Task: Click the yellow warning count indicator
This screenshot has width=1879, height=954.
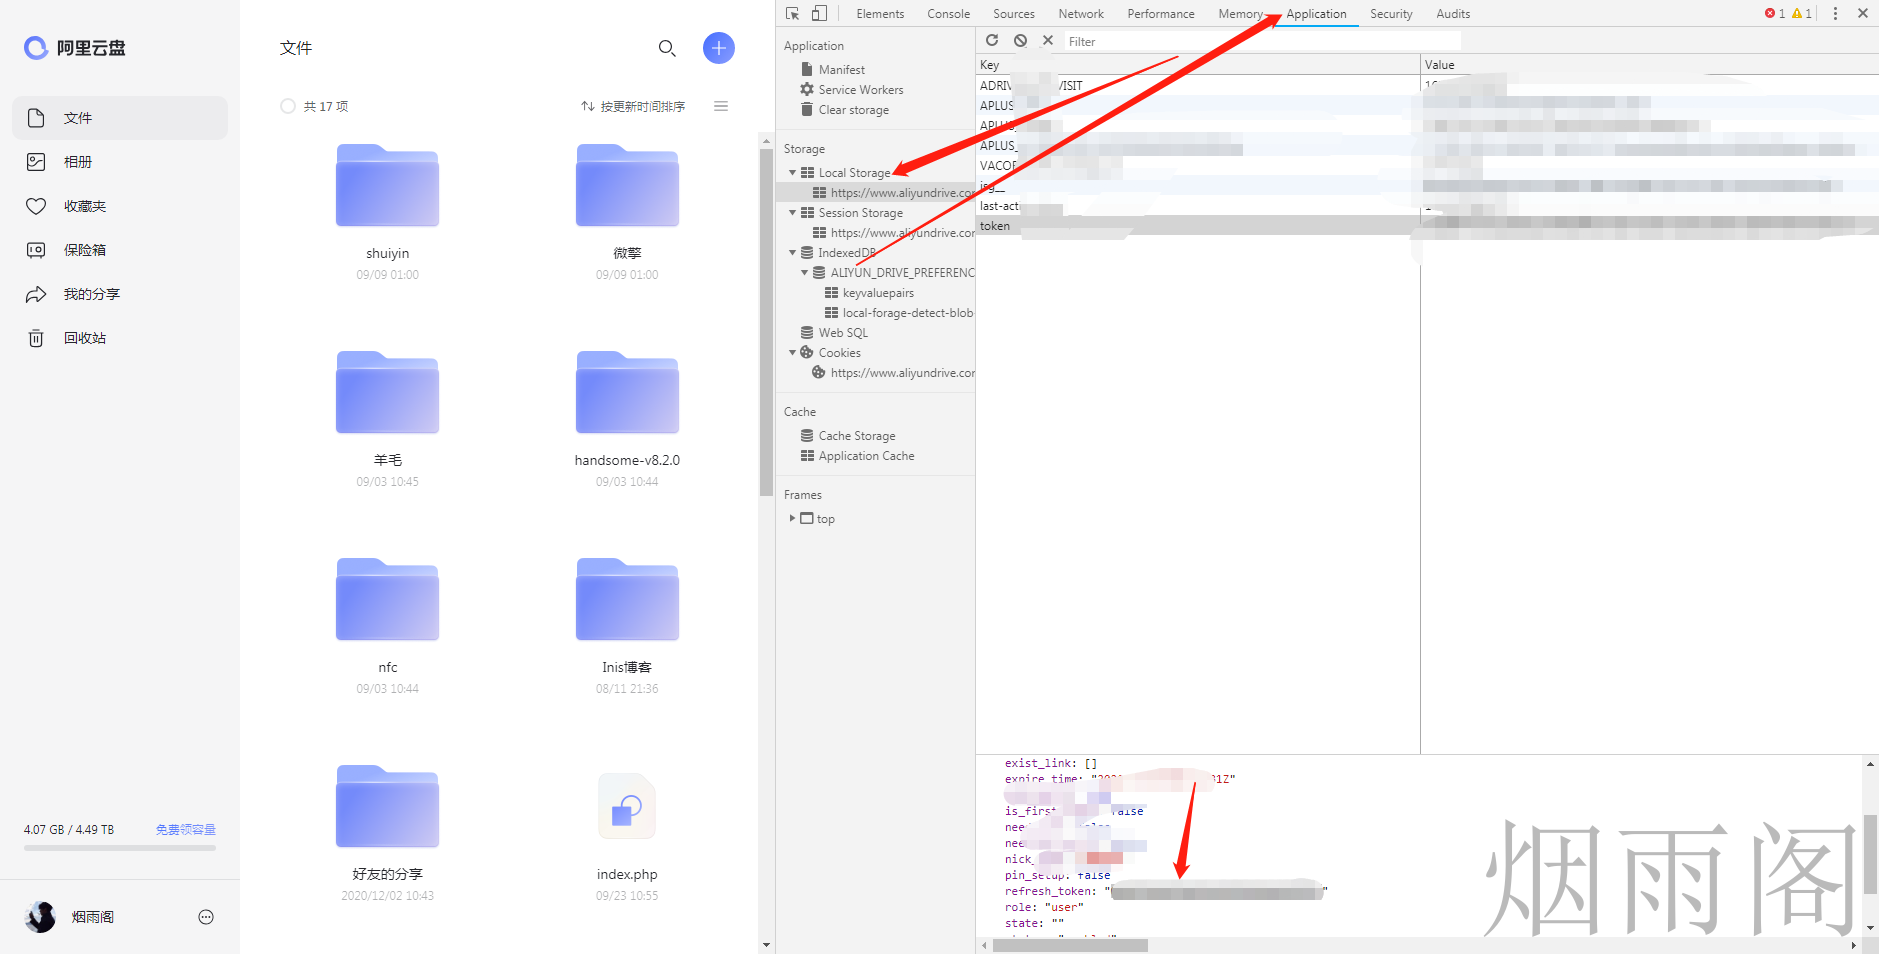Action: [x=1802, y=13]
